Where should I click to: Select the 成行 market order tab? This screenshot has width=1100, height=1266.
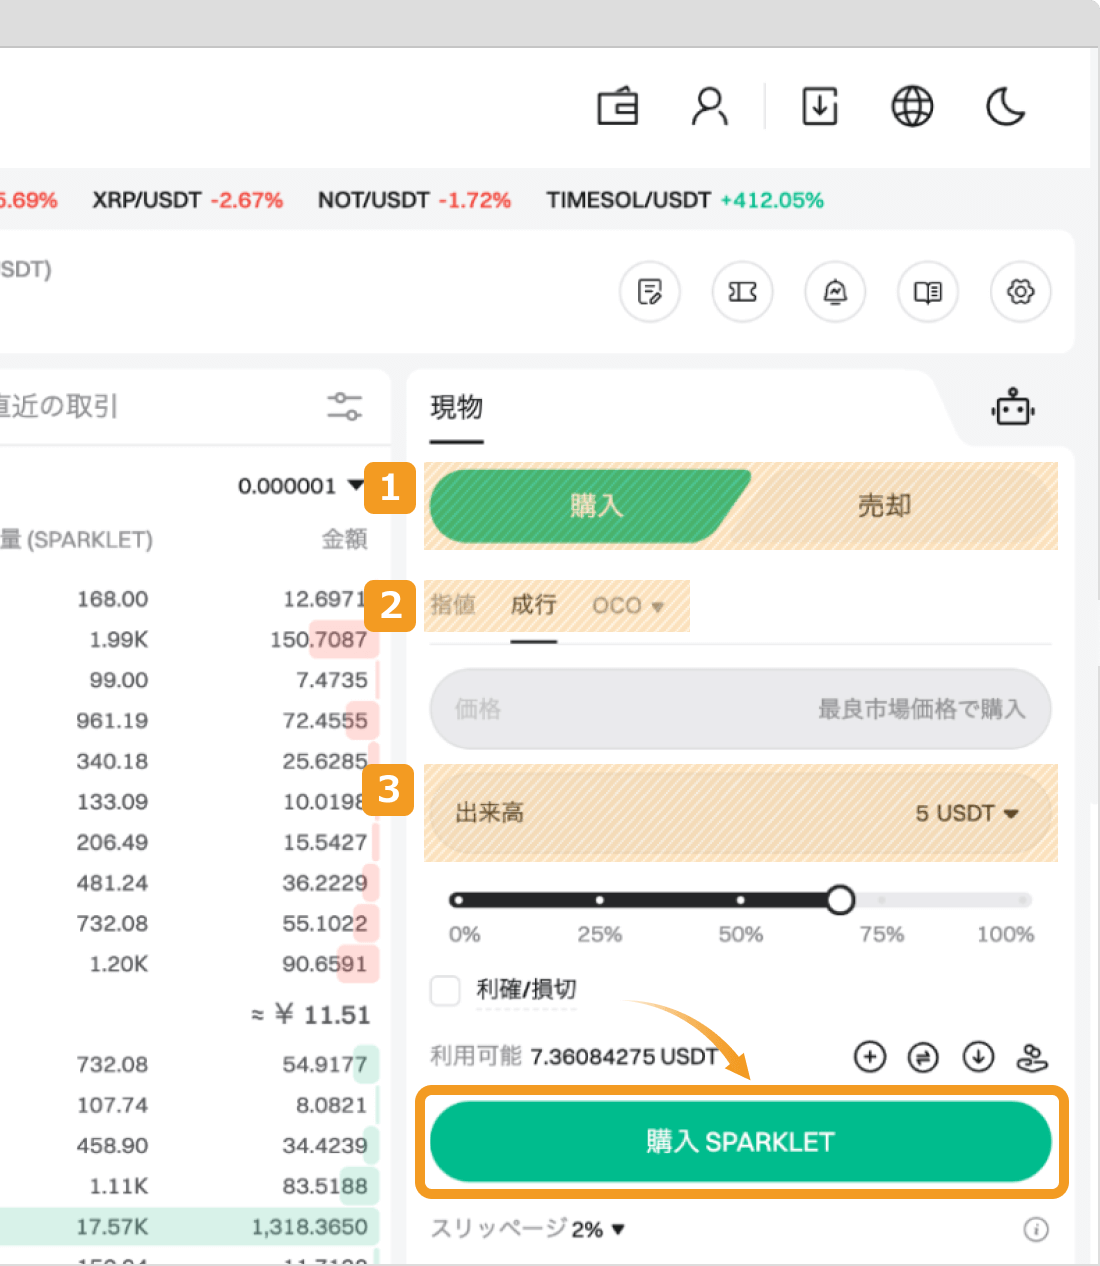pos(533,605)
